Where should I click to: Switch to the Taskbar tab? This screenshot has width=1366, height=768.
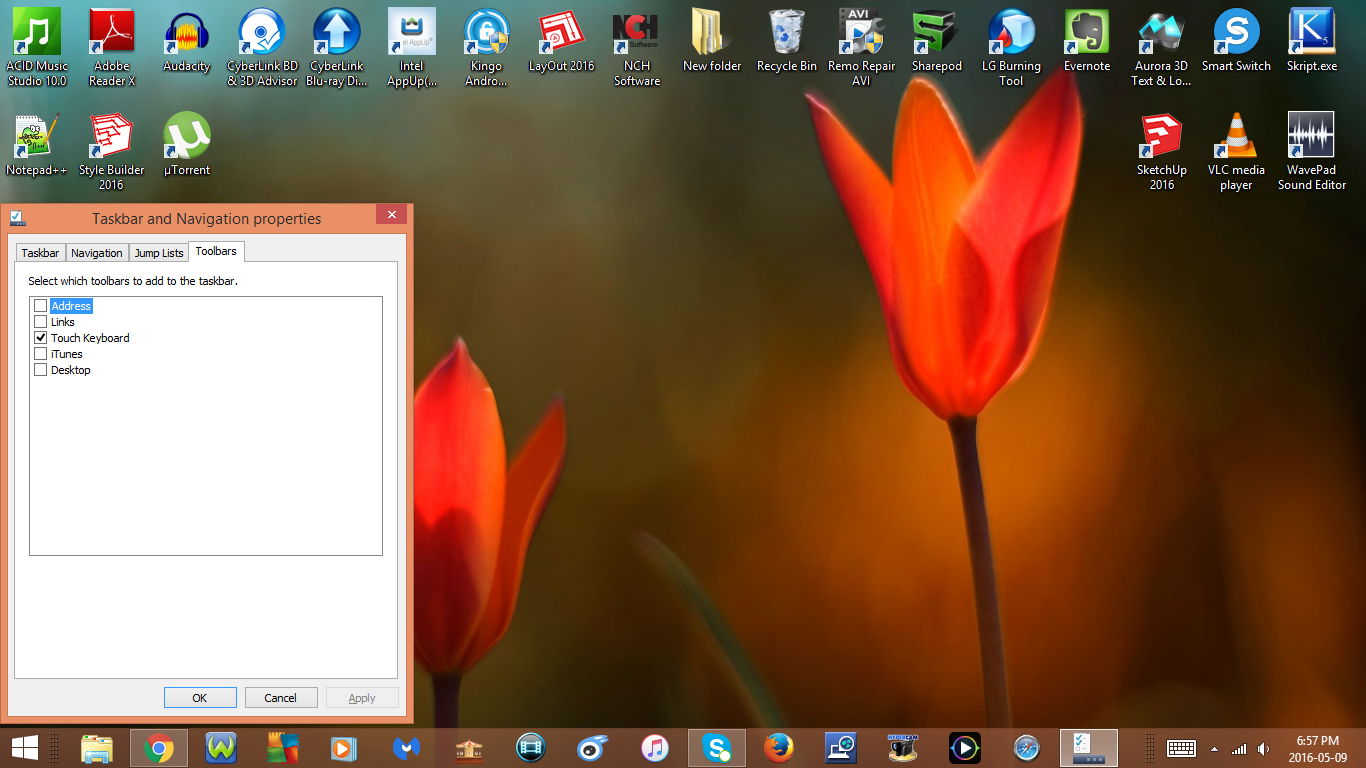[40, 253]
